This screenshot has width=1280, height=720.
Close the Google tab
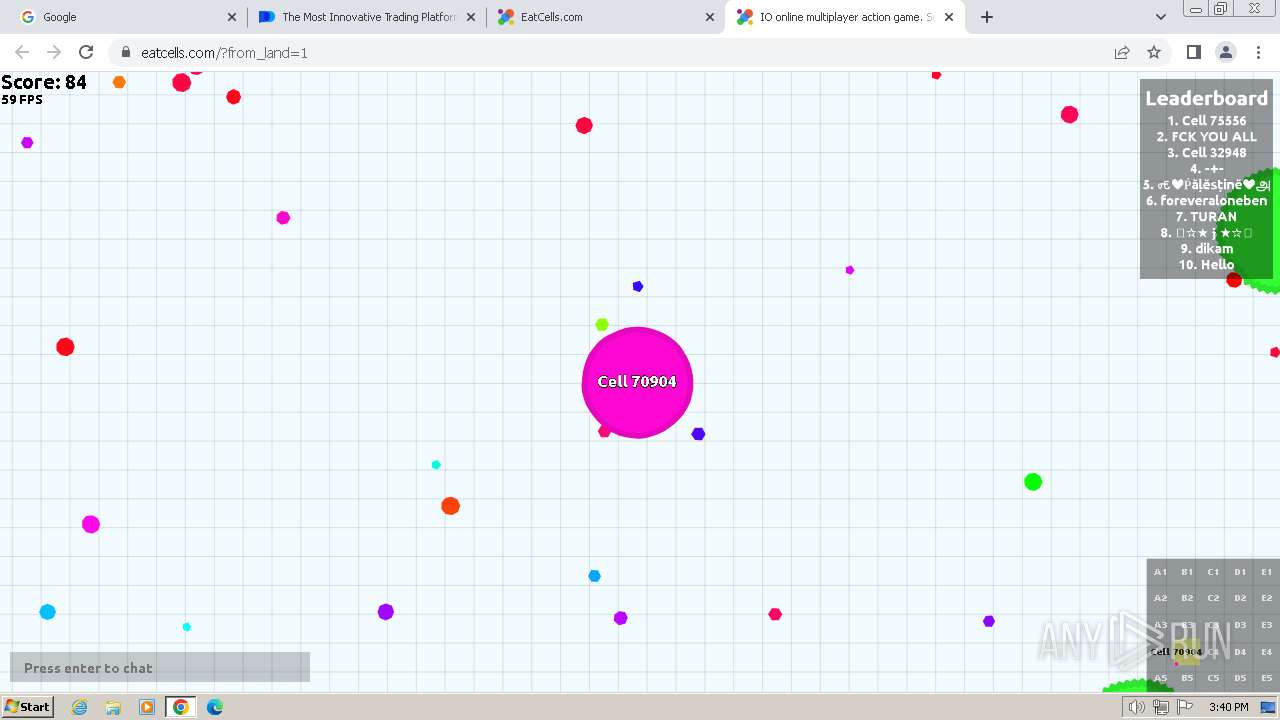point(232,17)
